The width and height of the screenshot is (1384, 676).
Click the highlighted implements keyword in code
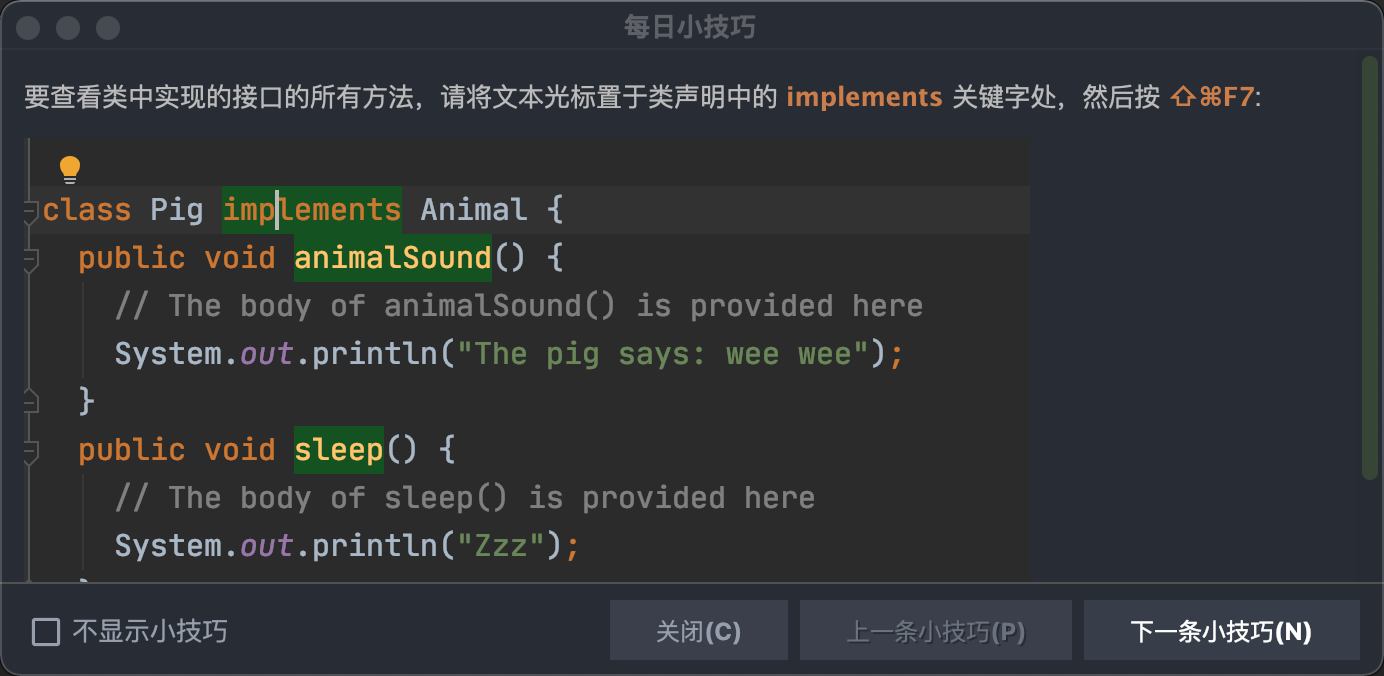(311, 210)
